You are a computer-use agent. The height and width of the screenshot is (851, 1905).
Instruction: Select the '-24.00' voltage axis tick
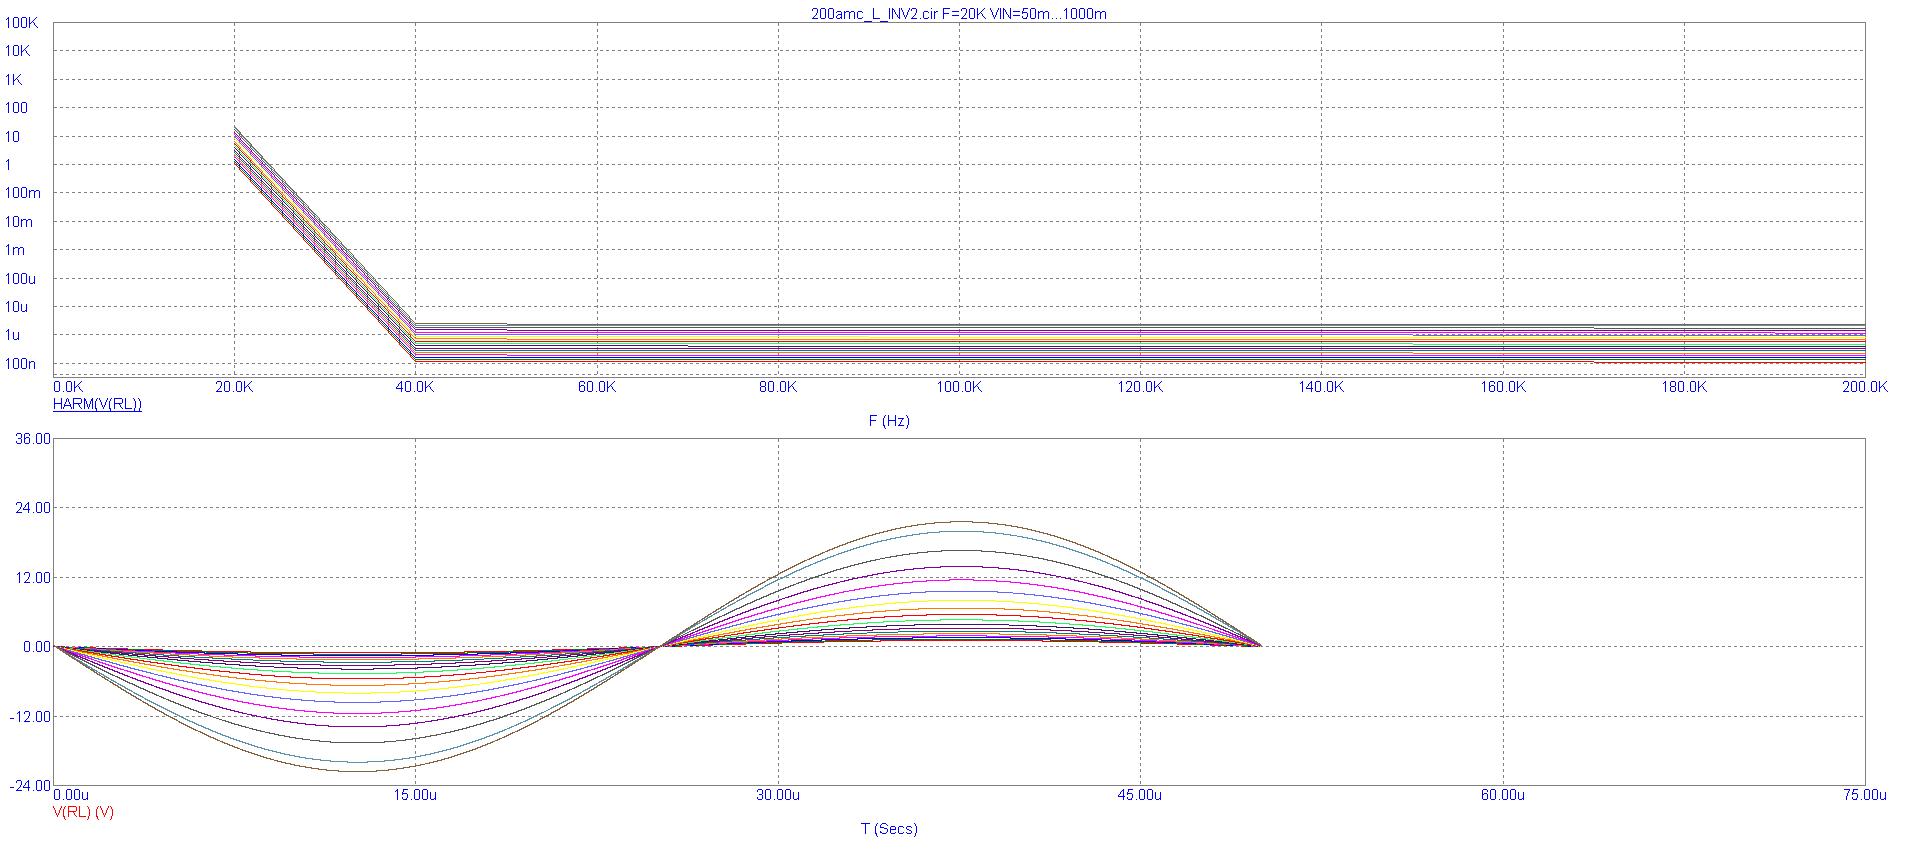click(28, 786)
